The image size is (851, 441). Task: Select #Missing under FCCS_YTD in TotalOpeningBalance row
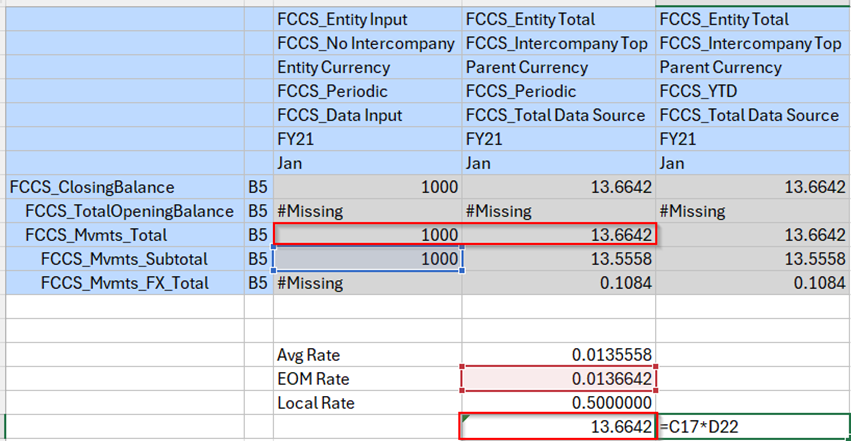pyautogui.click(x=753, y=211)
